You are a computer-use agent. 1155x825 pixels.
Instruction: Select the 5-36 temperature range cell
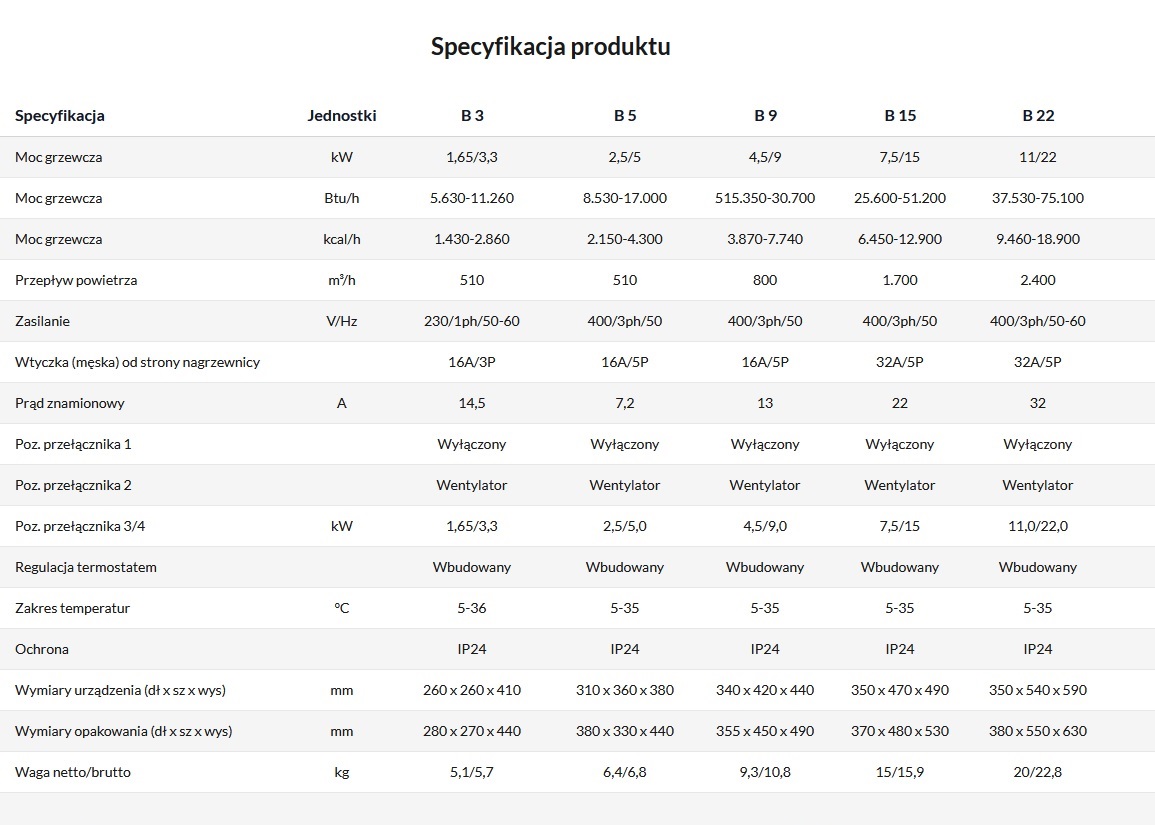472,608
